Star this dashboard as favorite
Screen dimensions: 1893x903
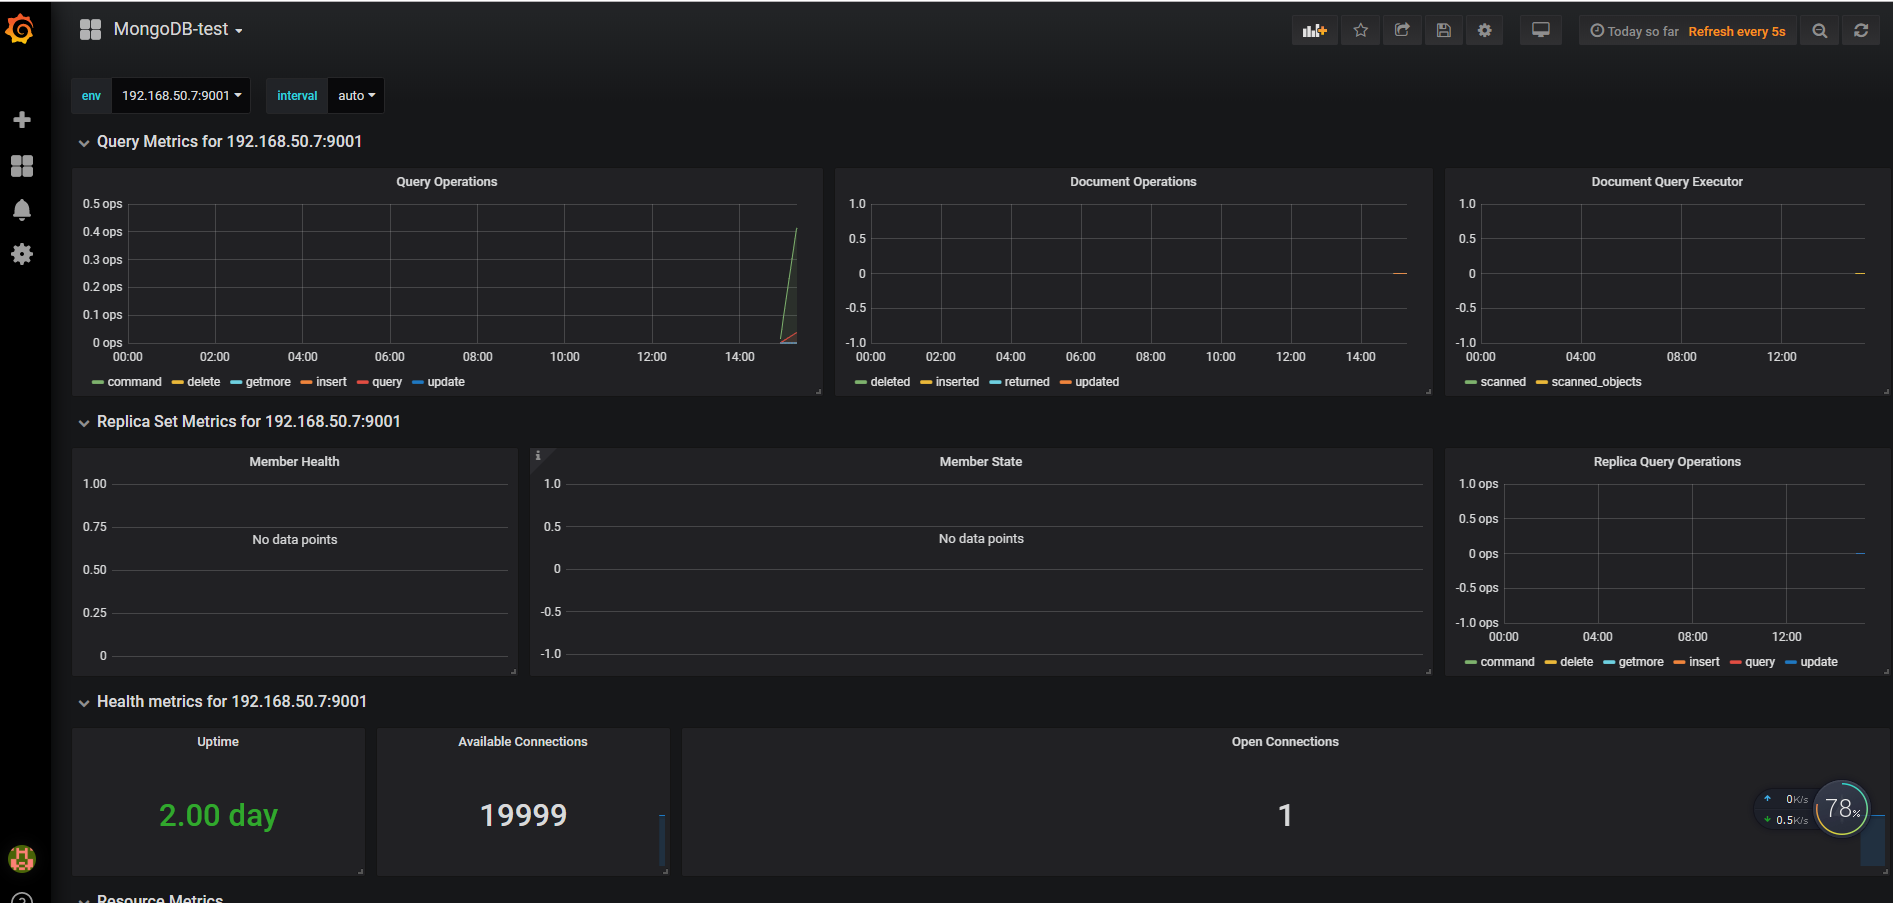point(1361,31)
